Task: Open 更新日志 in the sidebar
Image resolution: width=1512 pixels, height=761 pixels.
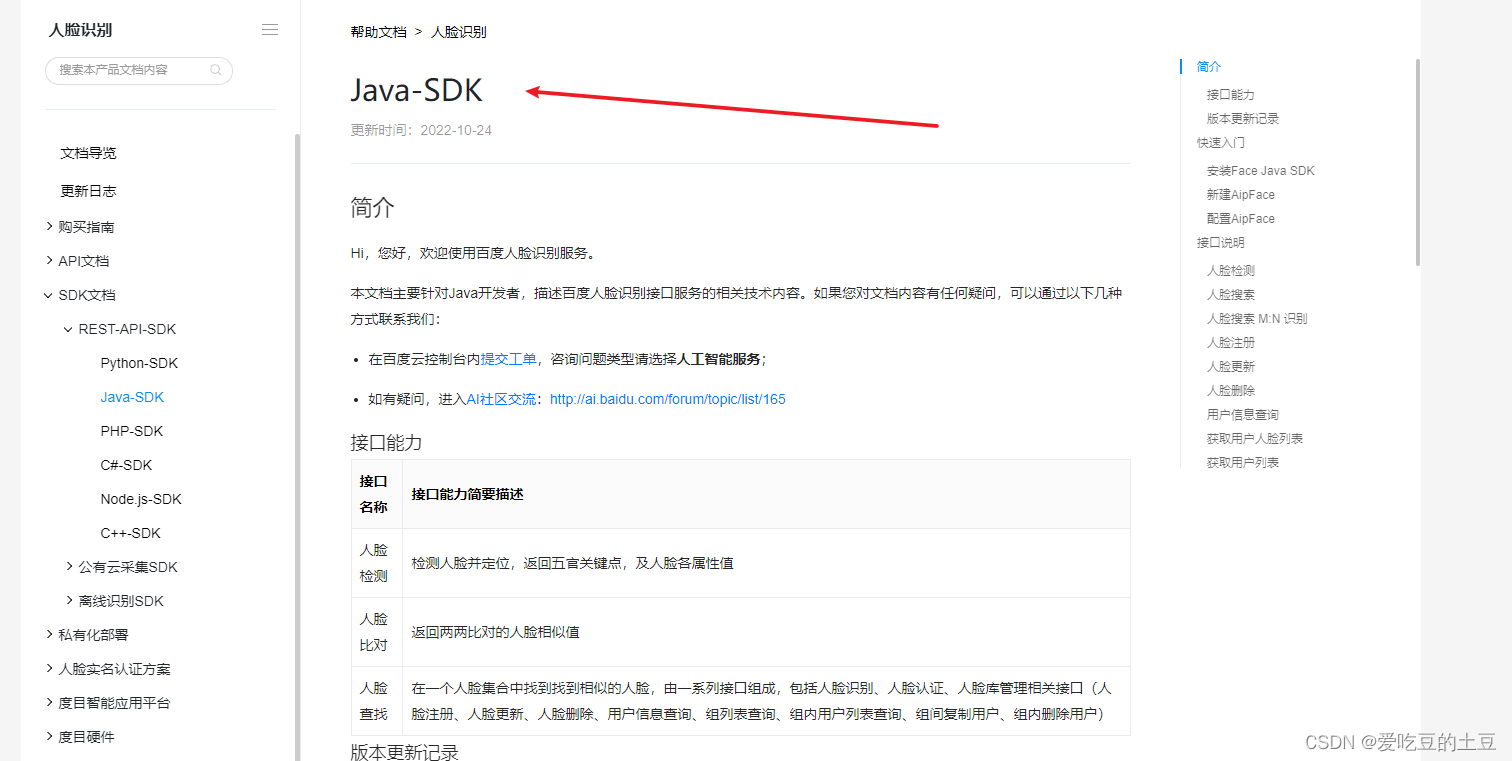Action: tap(88, 191)
